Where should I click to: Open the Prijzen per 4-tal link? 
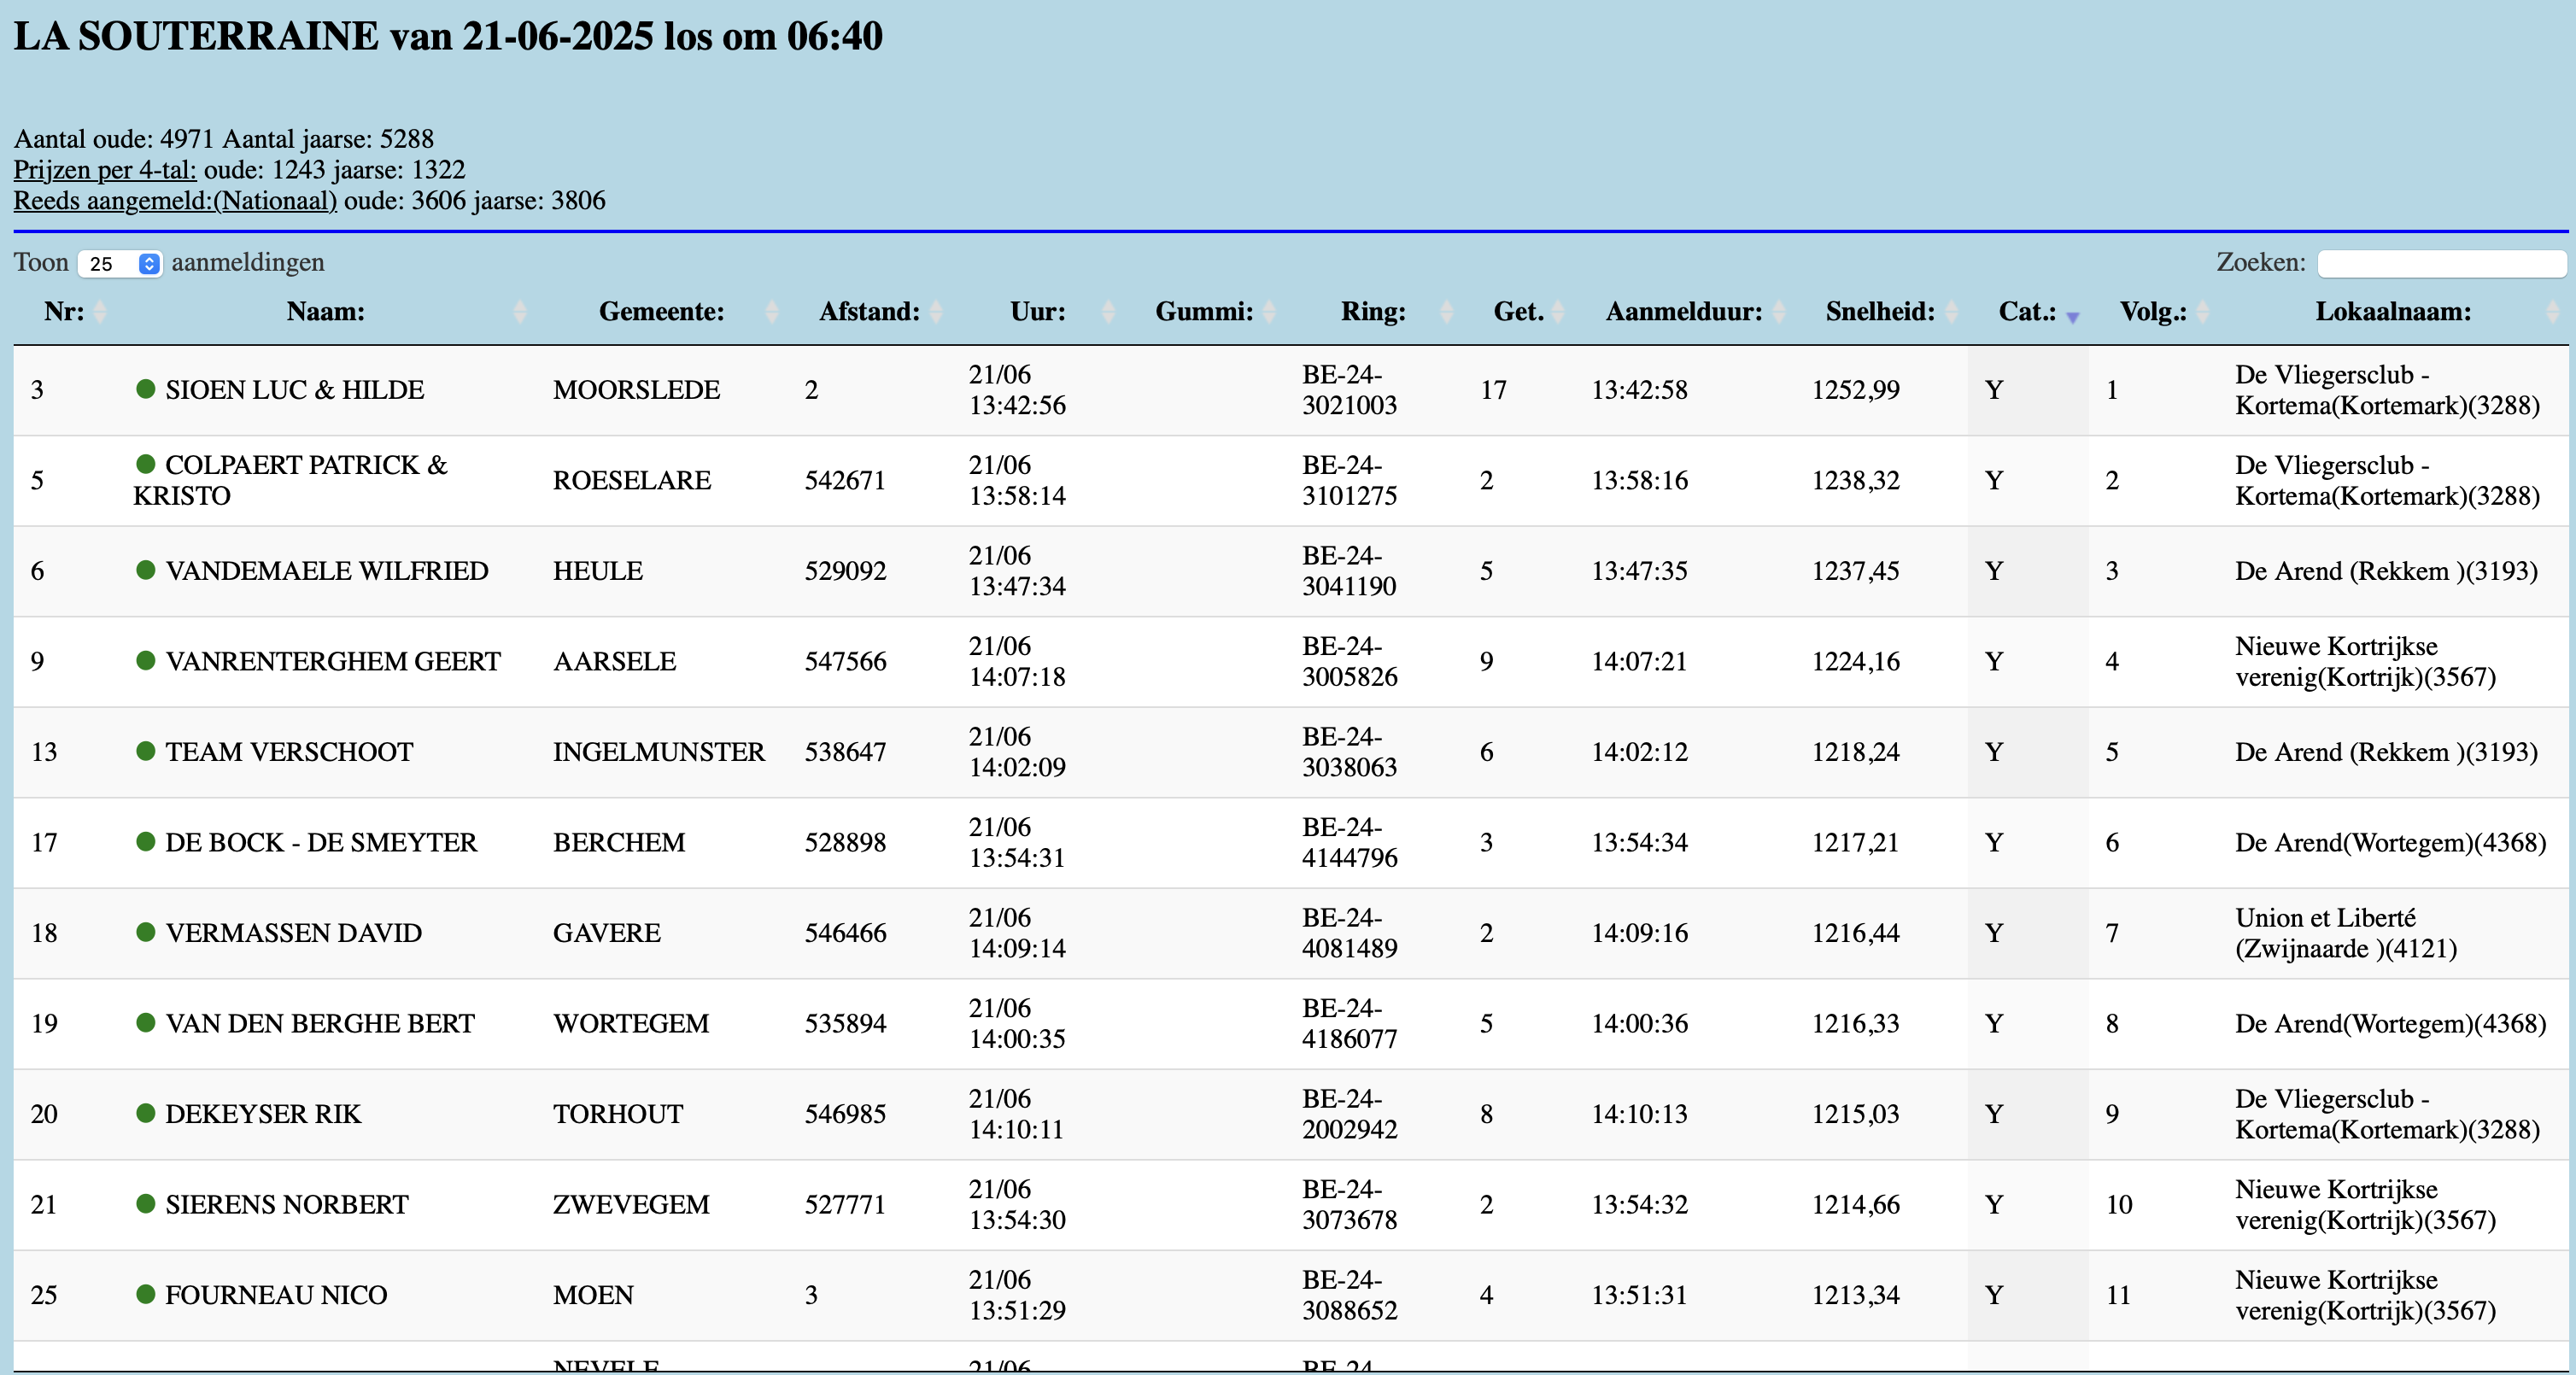(105, 170)
